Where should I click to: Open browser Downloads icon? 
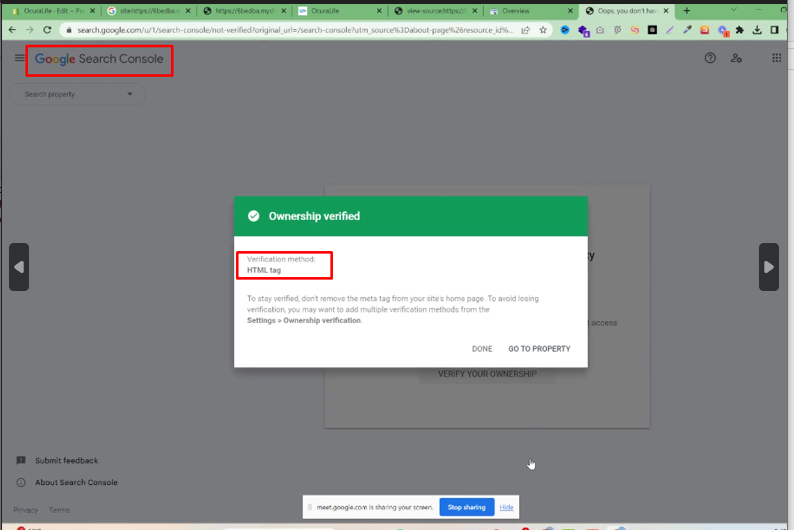click(757, 30)
